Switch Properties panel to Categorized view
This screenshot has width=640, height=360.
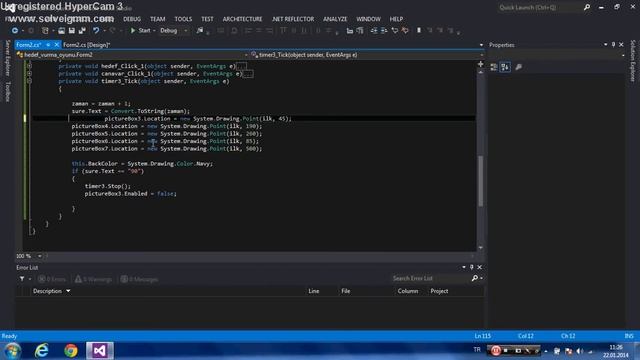coord(494,67)
